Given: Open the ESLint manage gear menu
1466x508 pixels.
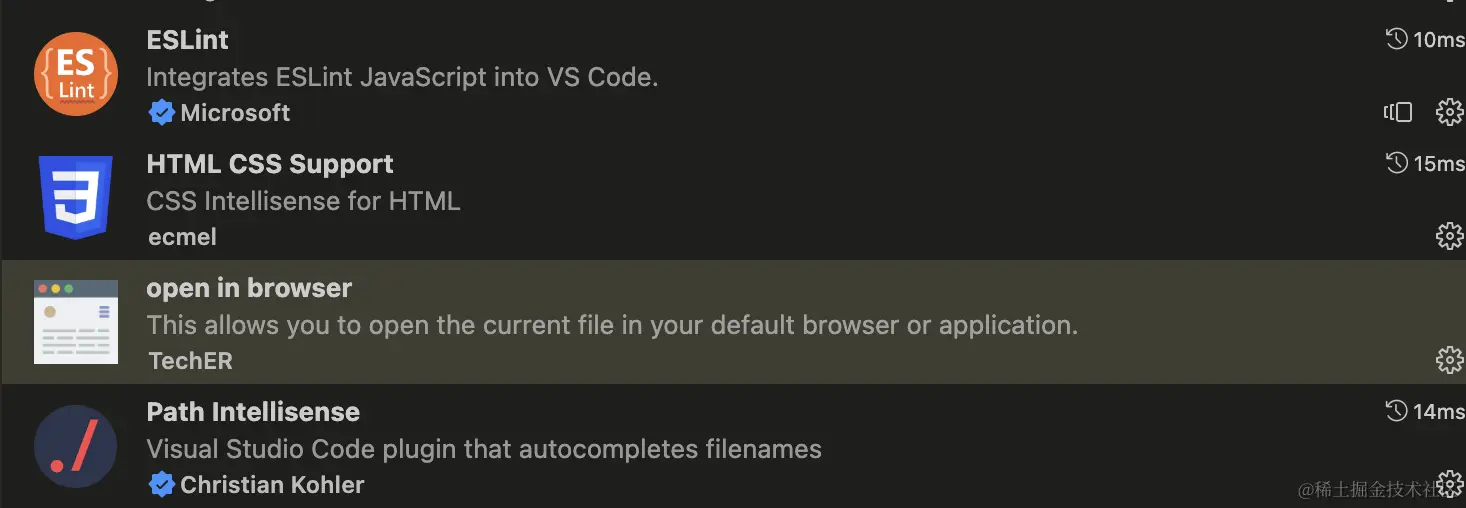Looking at the screenshot, I should 1449,112.
